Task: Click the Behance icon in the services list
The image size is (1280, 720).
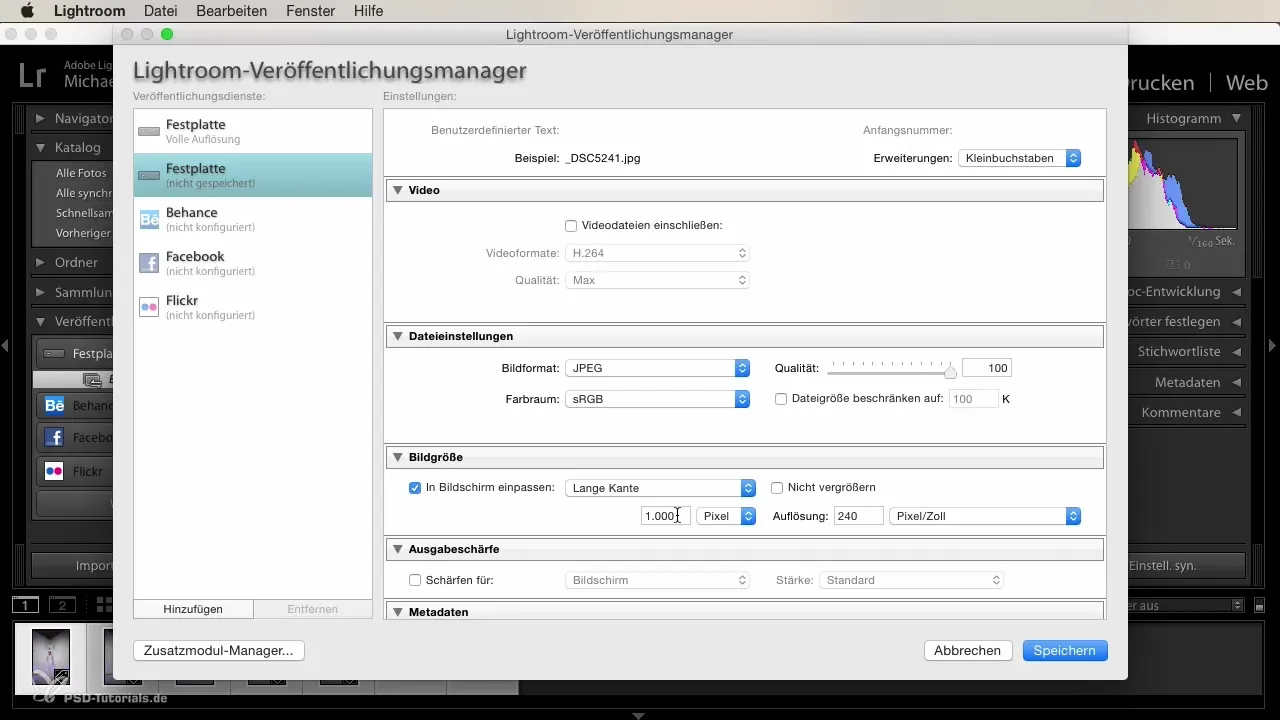Action: (x=149, y=219)
